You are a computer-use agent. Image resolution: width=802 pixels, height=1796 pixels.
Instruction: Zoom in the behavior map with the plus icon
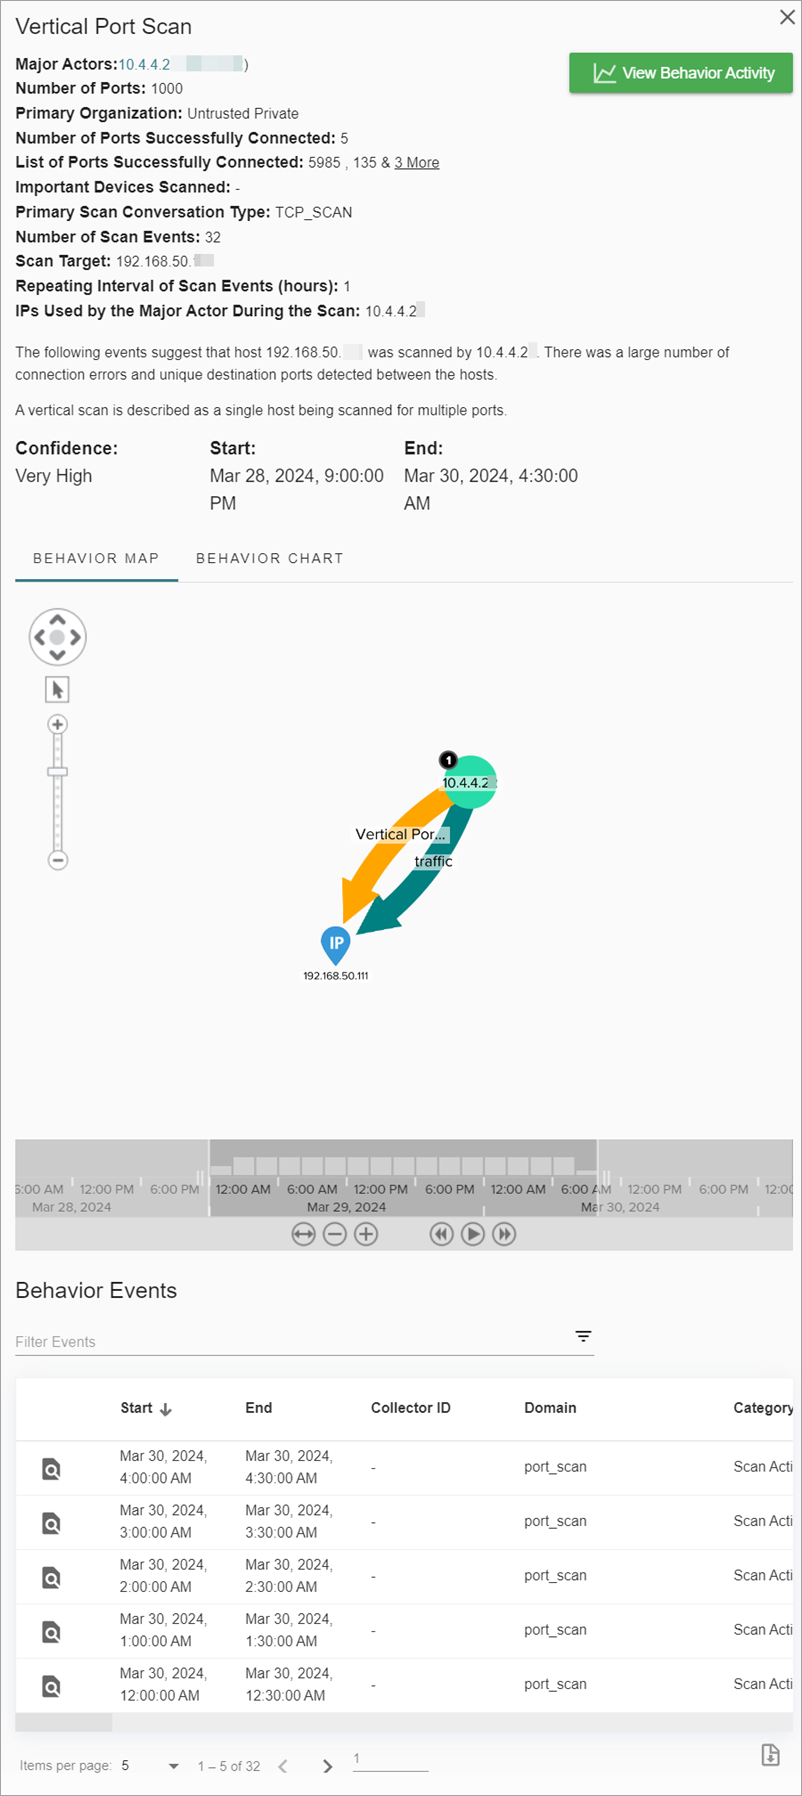(x=57, y=724)
